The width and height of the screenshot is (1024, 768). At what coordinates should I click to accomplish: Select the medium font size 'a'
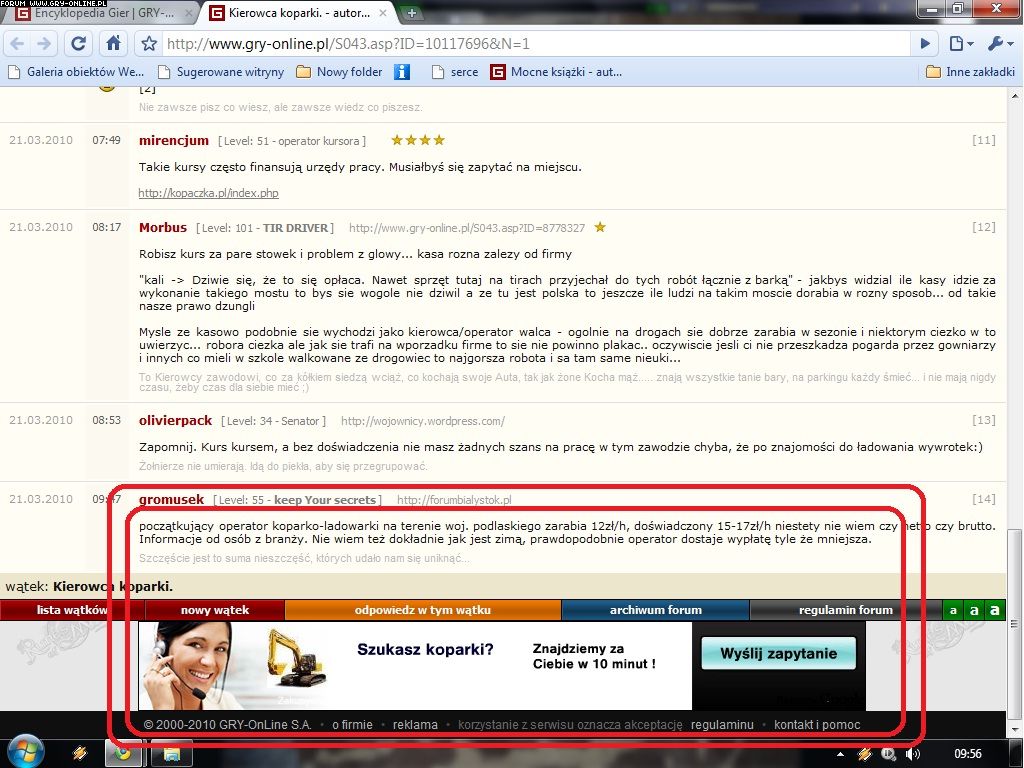pos(974,611)
